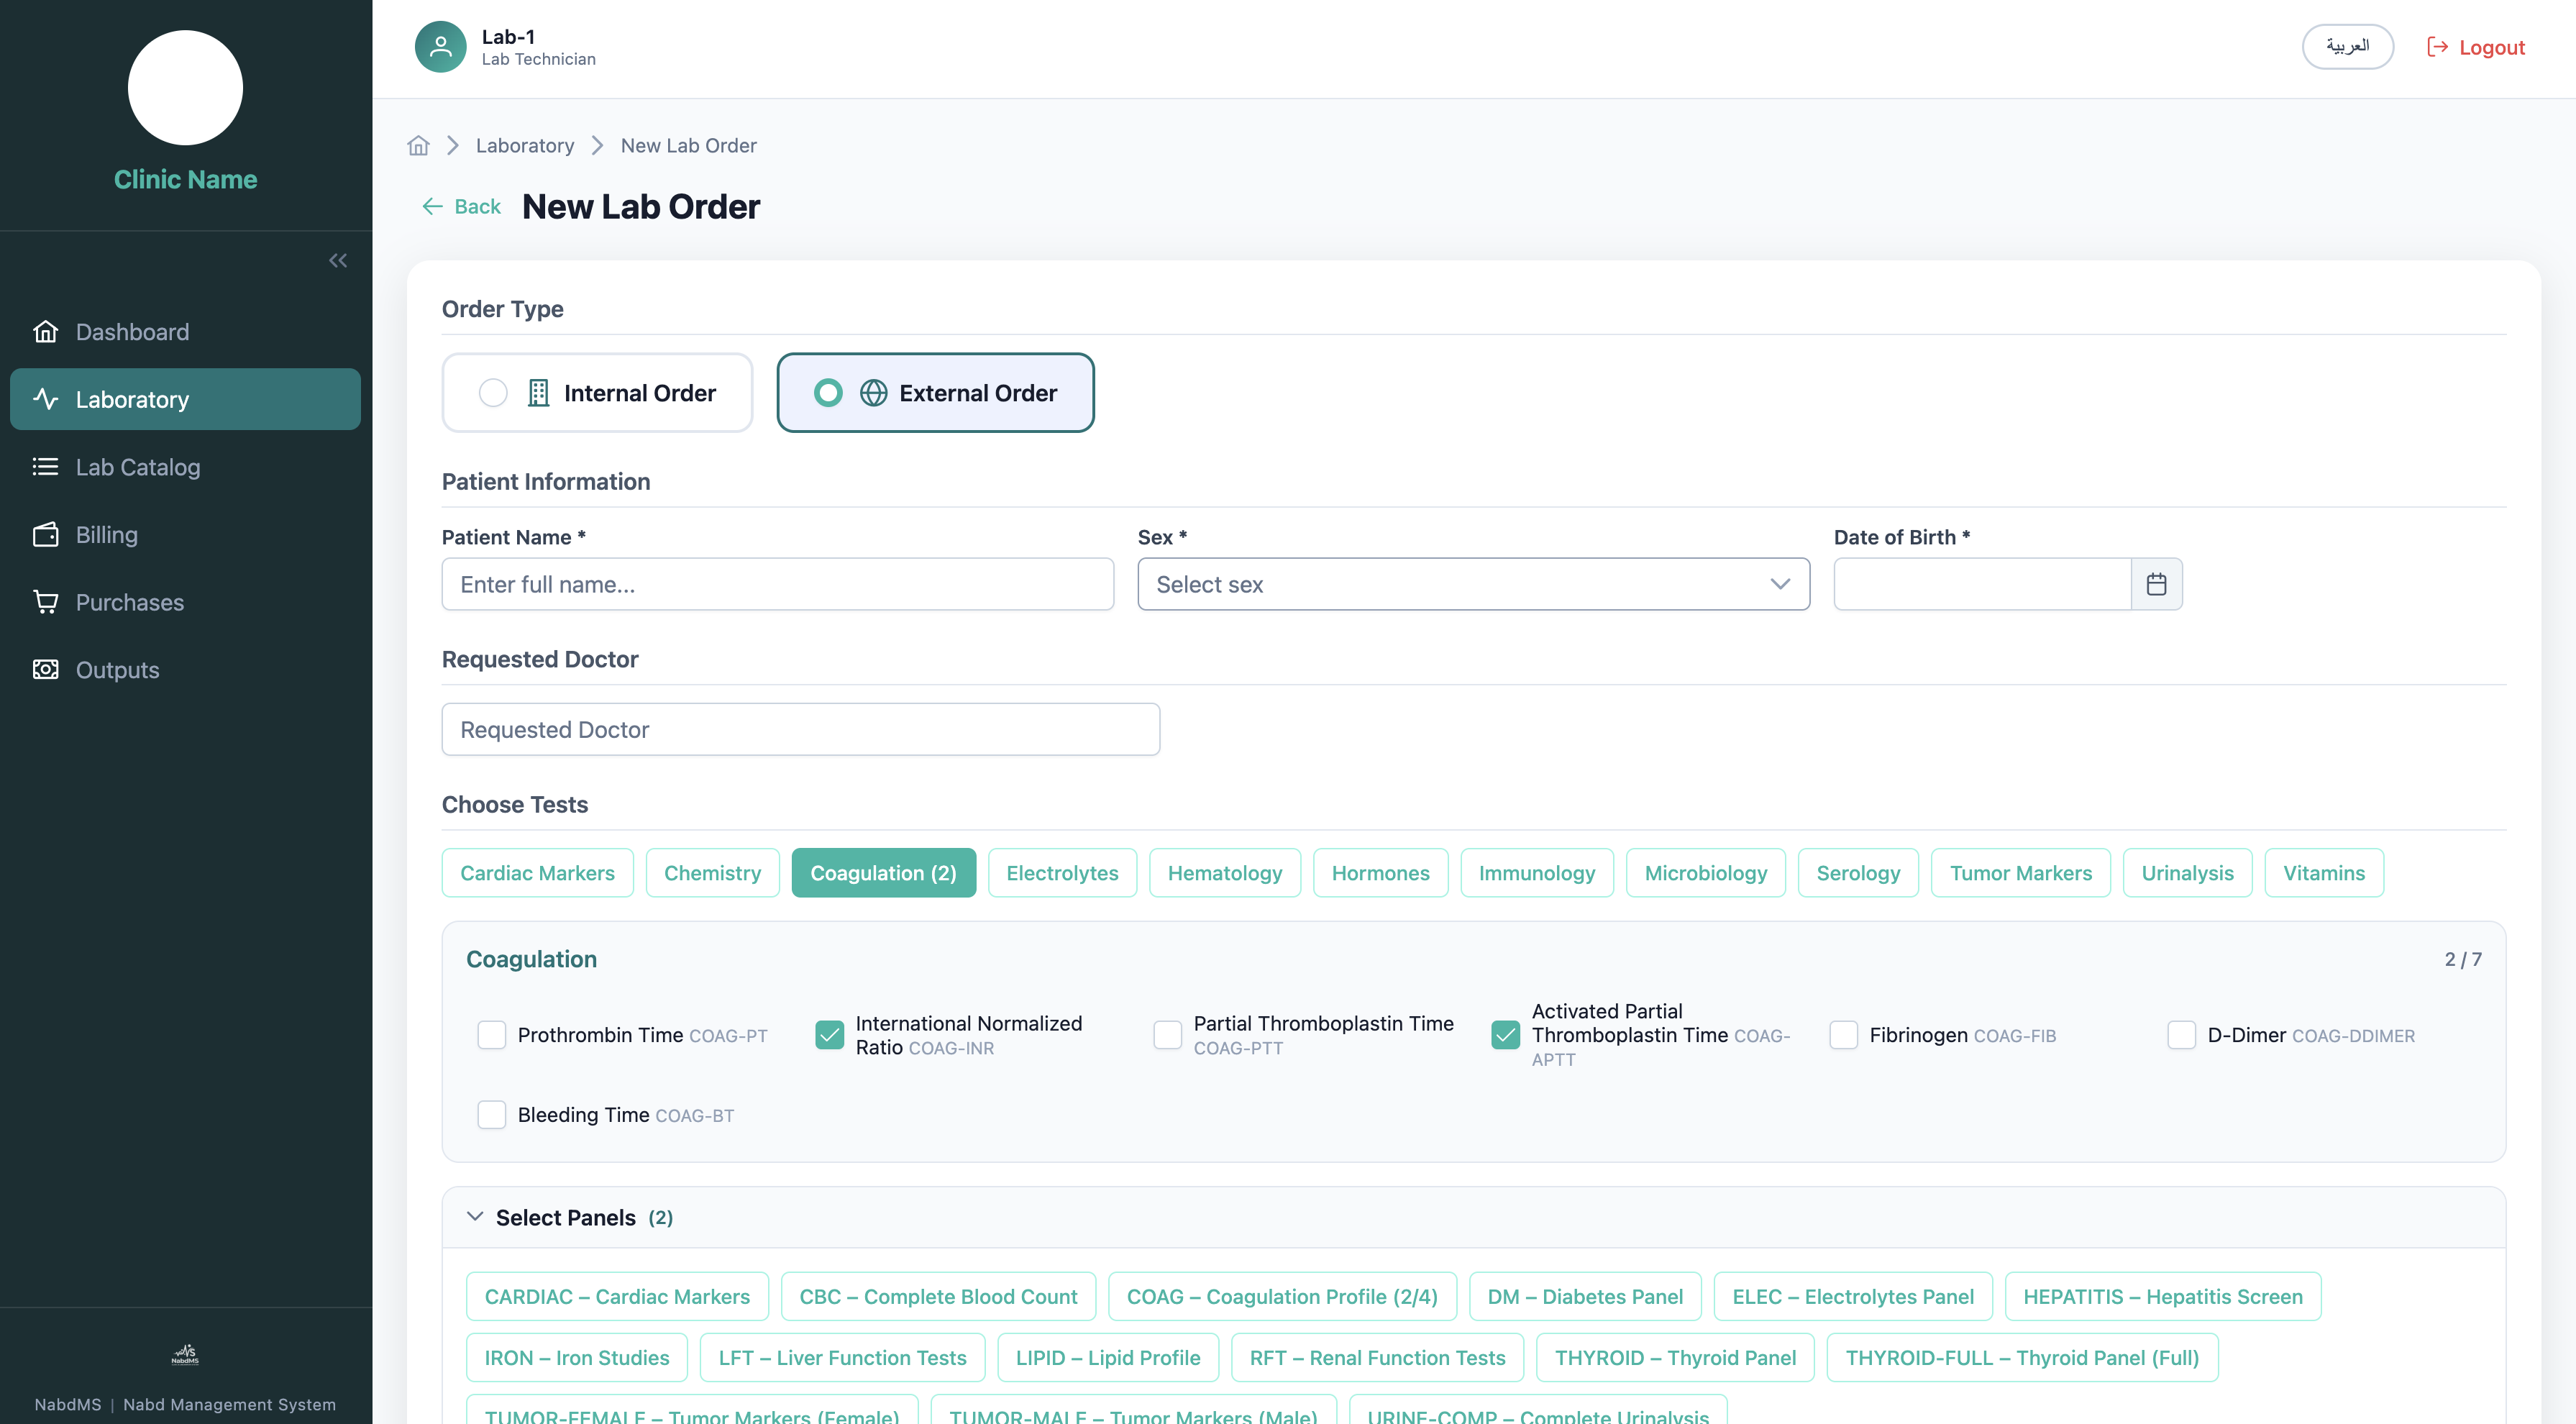Open the Date of Birth calendar icon
This screenshot has width=2576, height=1424.
click(2156, 584)
